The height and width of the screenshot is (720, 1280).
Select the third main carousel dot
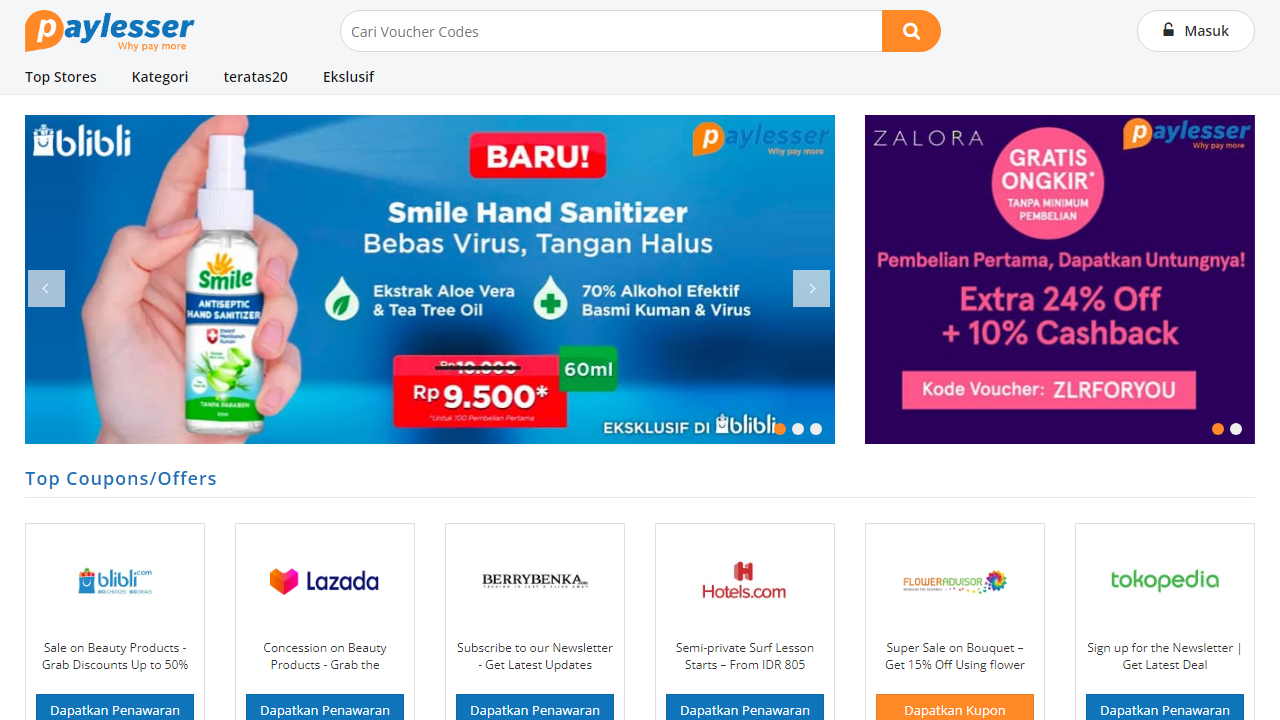coord(816,429)
